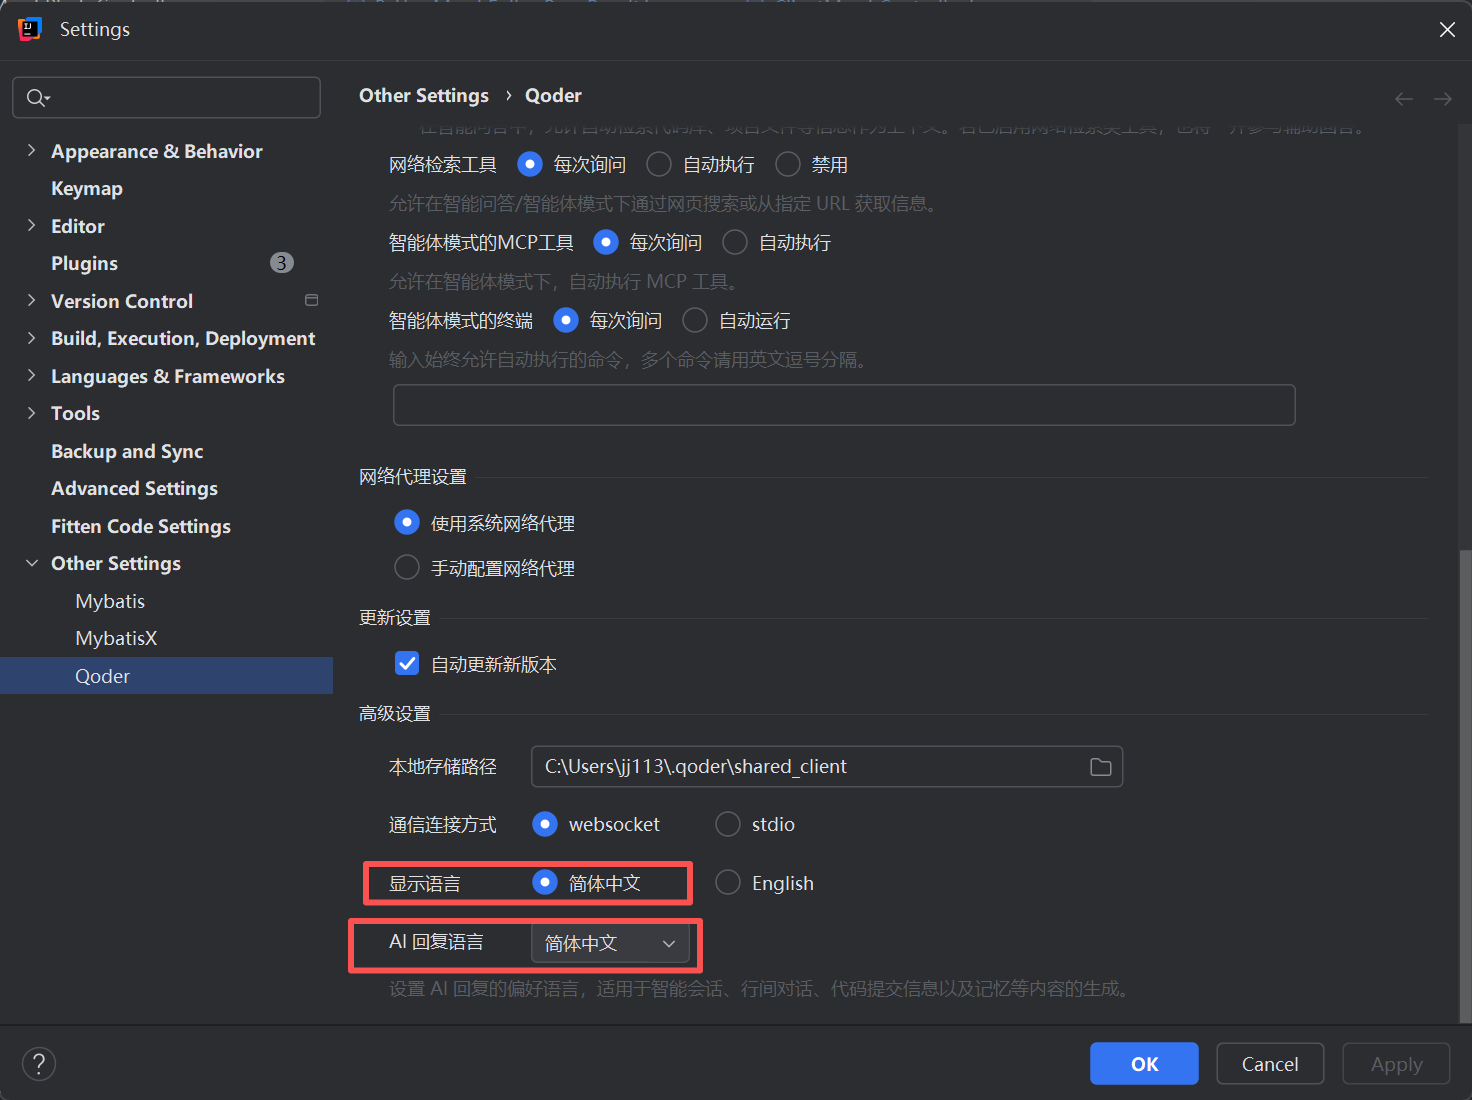The image size is (1472, 1100).
Task: Select Qoder in settings tree
Action: click(166, 676)
